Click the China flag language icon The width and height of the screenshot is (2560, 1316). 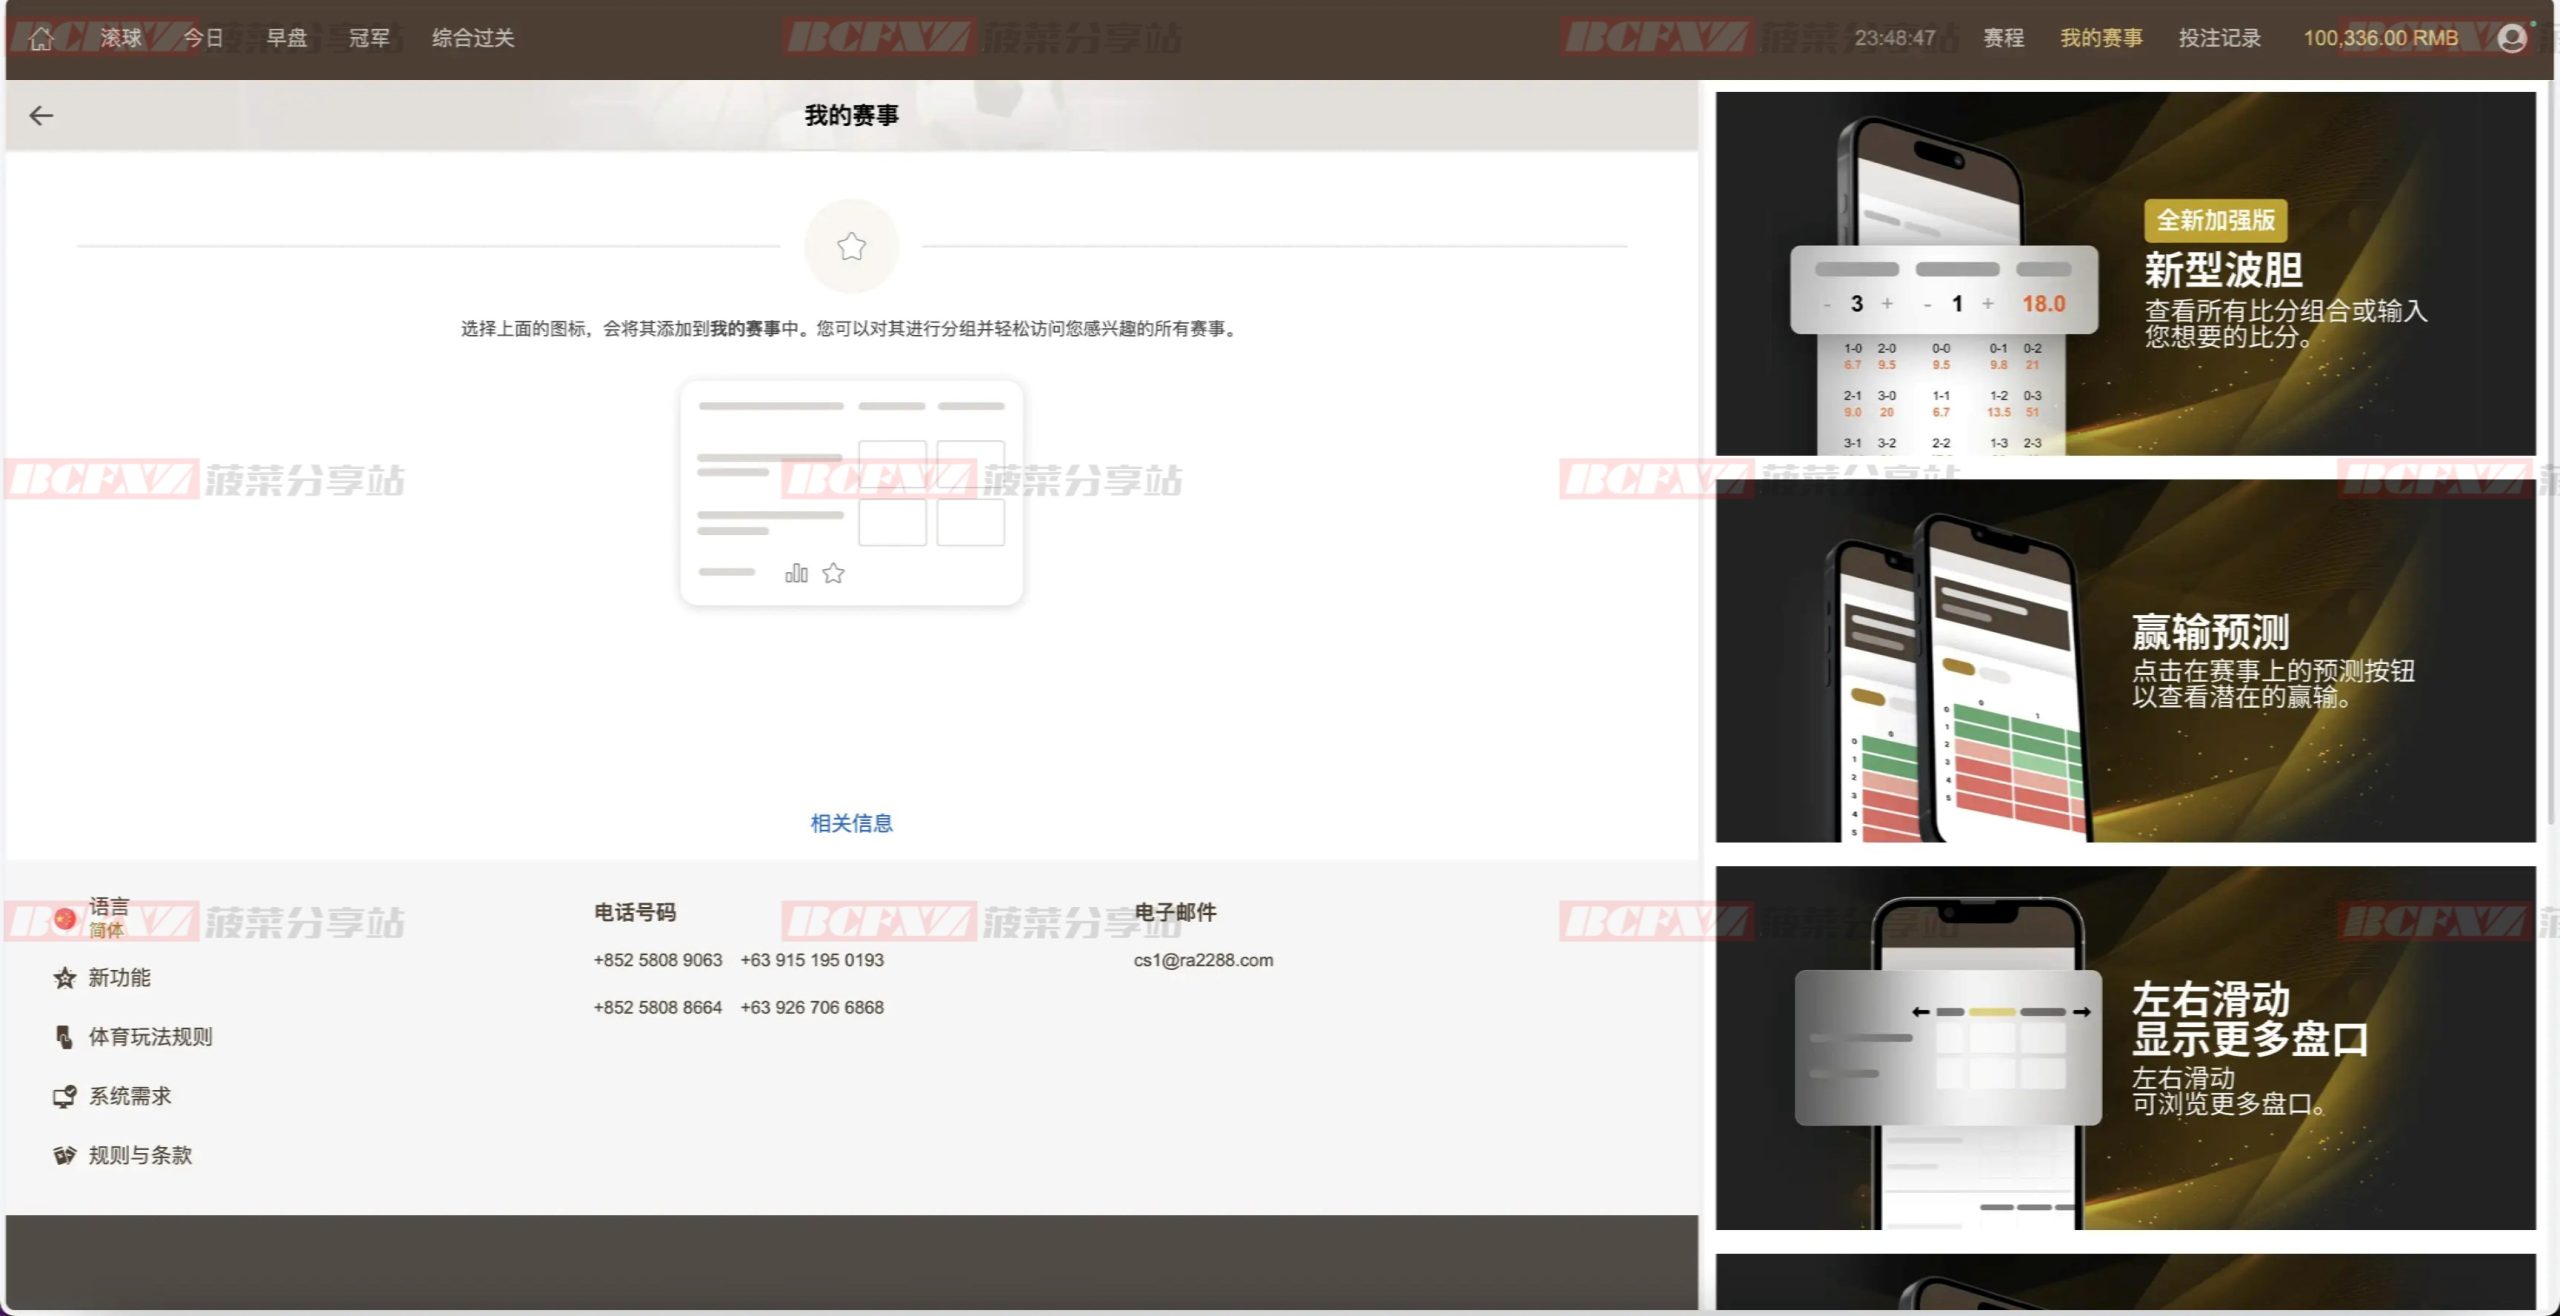click(x=65, y=918)
